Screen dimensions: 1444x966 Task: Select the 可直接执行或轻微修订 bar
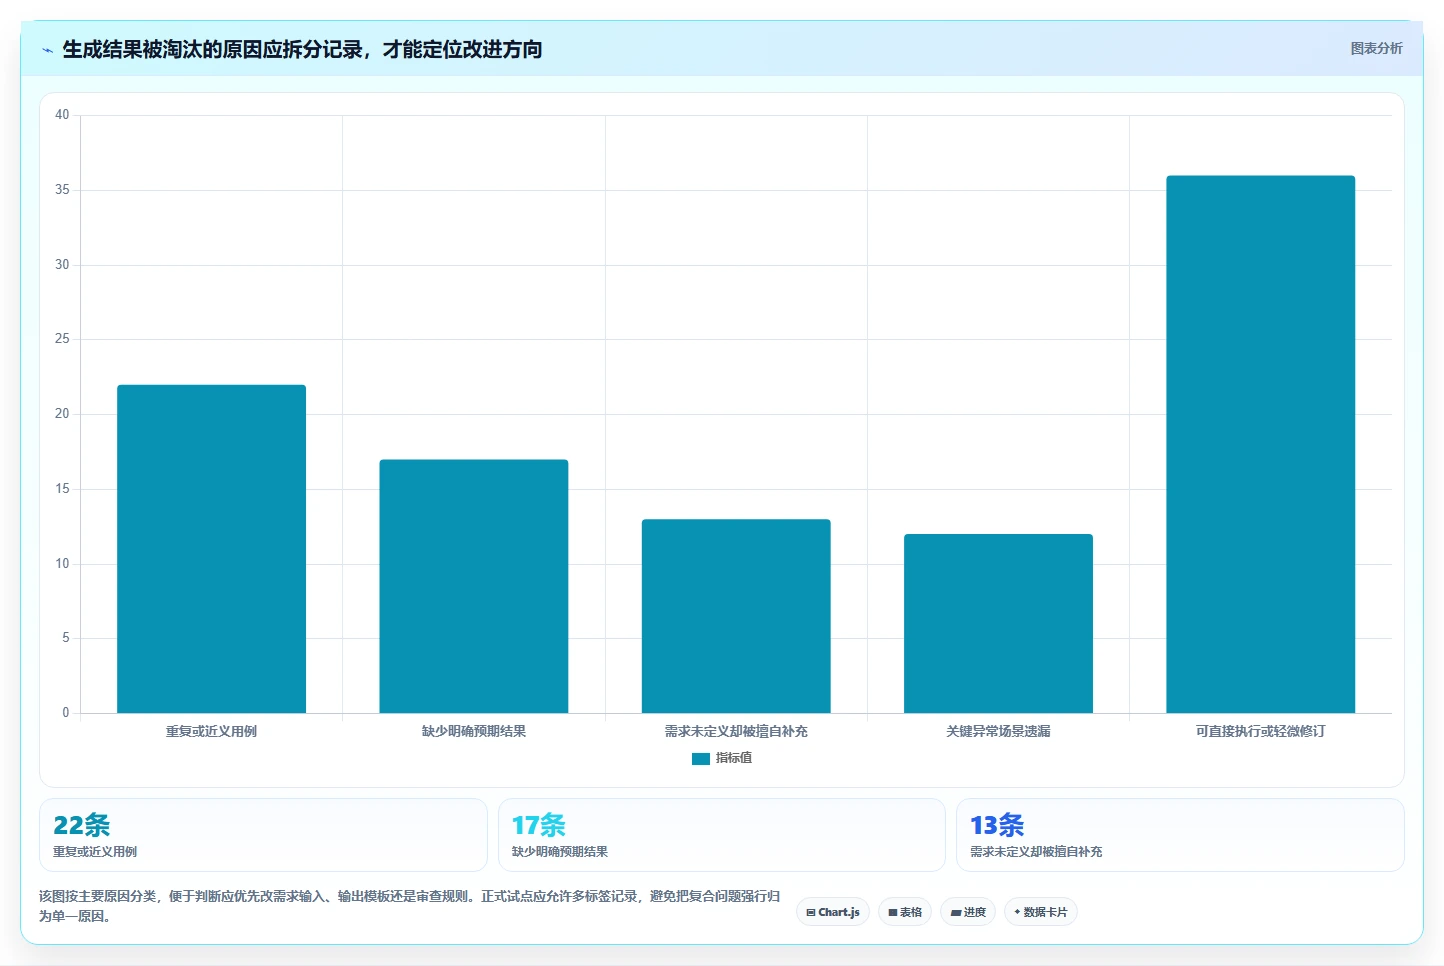pyautogui.click(x=1260, y=444)
